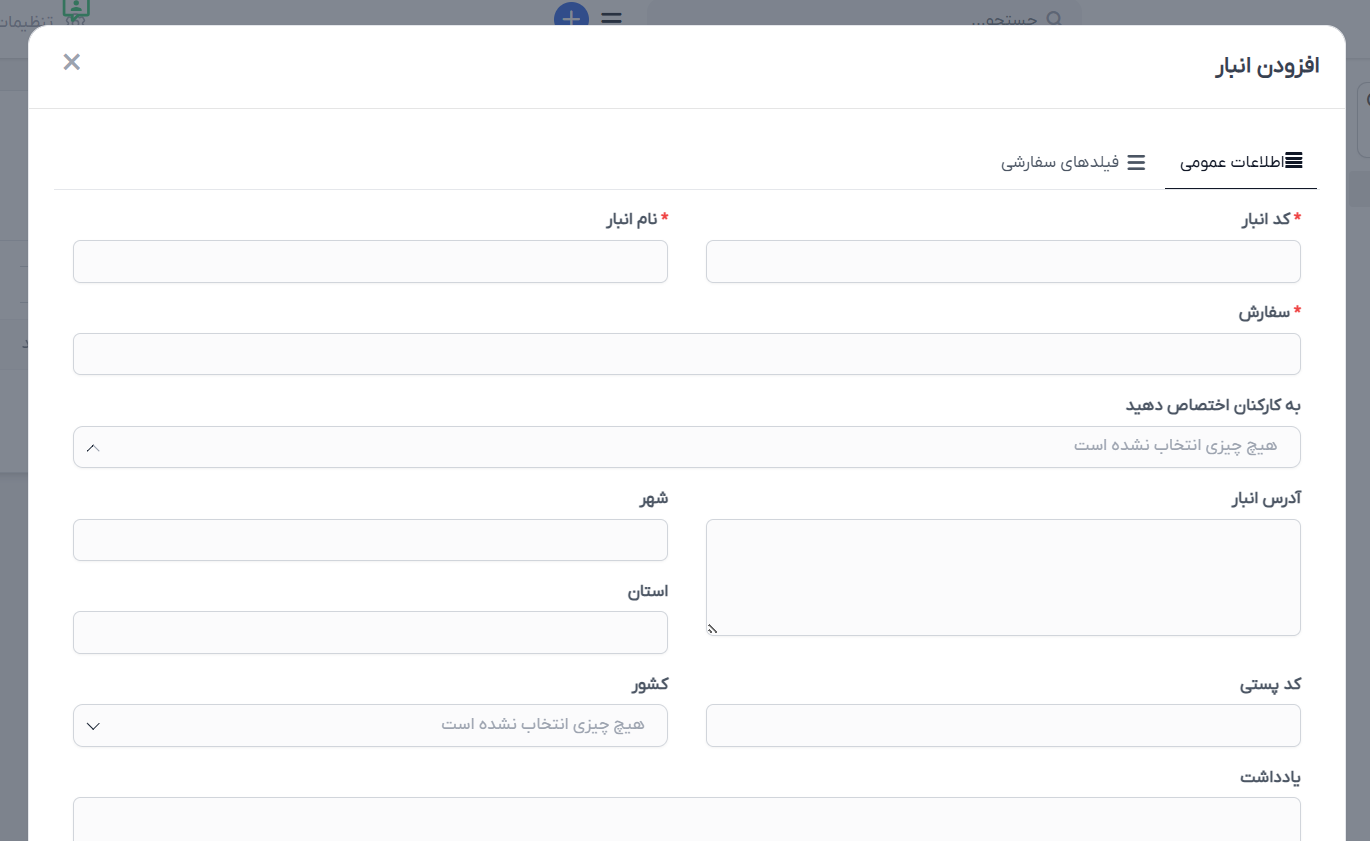Open the به کارکنان اختصاص دهید dropdown

click(687, 447)
